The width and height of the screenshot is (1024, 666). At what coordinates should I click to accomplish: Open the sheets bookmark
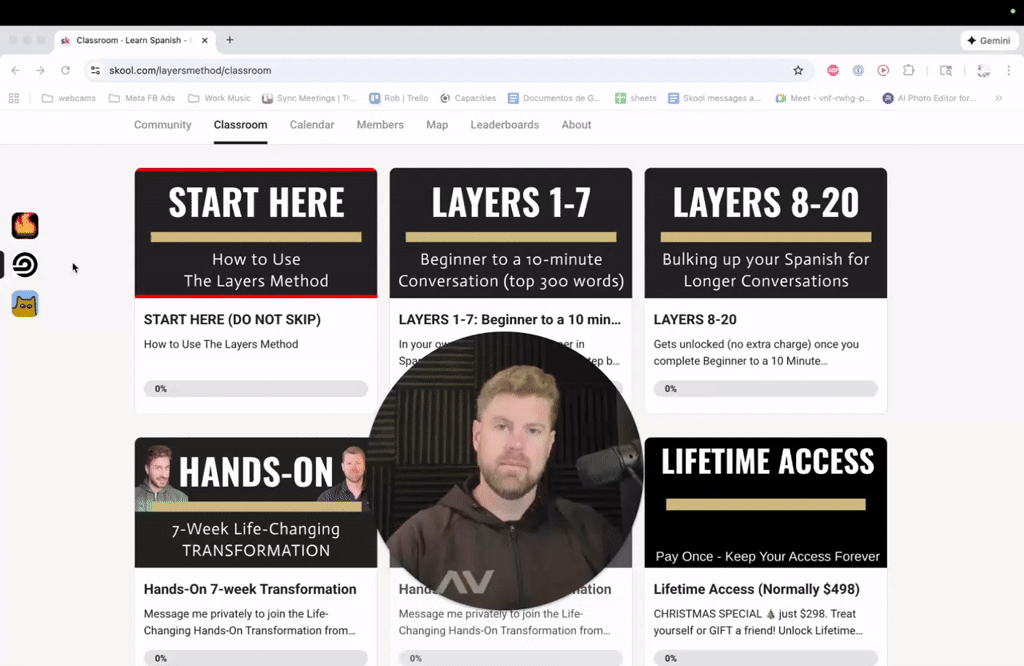635,98
